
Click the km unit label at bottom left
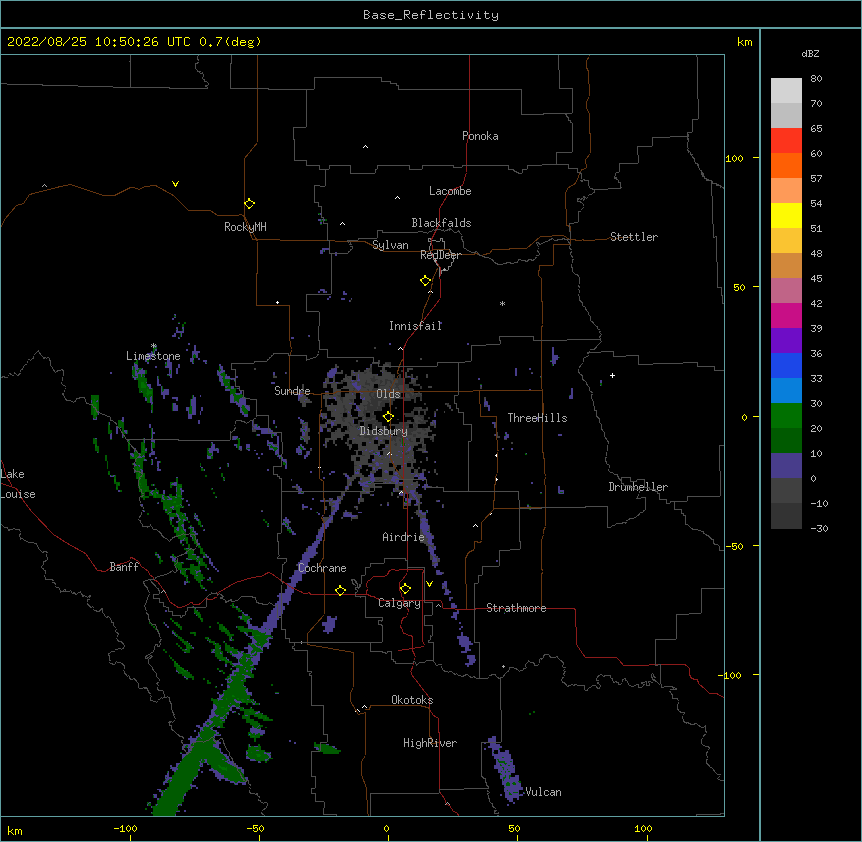point(15,830)
